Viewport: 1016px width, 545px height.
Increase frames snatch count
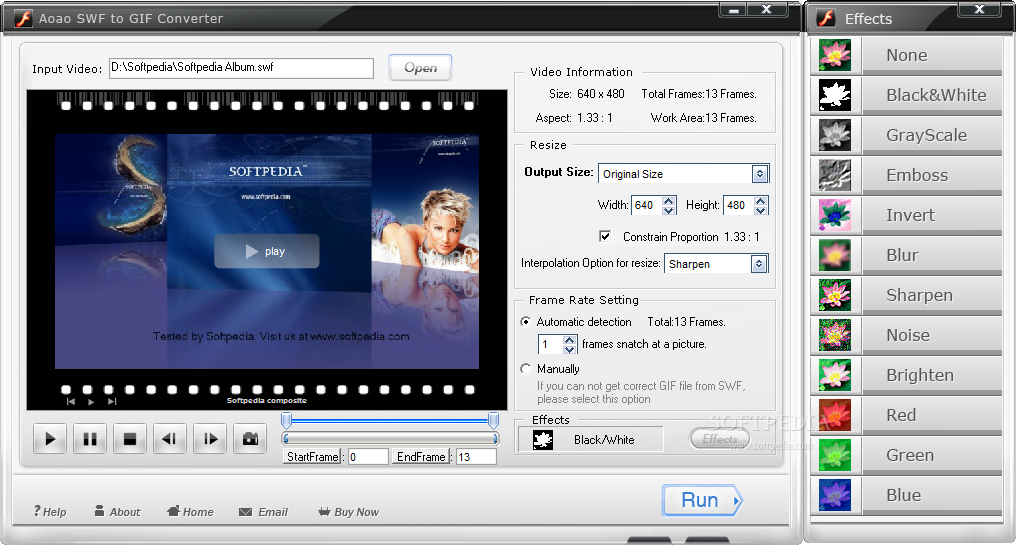click(x=569, y=340)
